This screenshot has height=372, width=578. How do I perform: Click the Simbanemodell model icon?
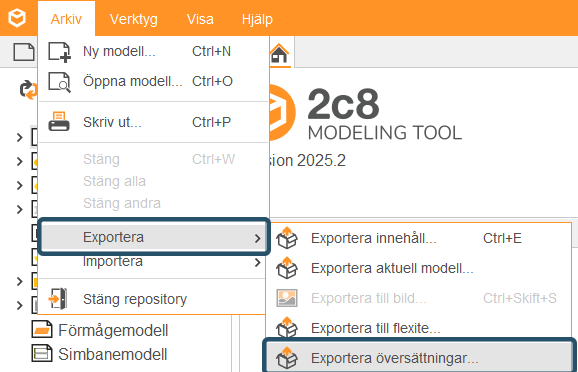pyautogui.click(x=42, y=353)
